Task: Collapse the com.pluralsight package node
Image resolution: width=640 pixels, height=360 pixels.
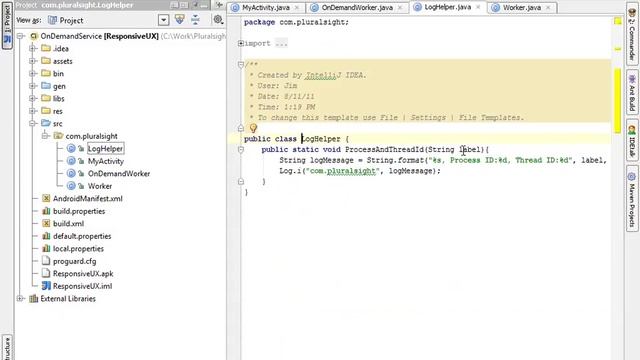Action: click(45, 136)
